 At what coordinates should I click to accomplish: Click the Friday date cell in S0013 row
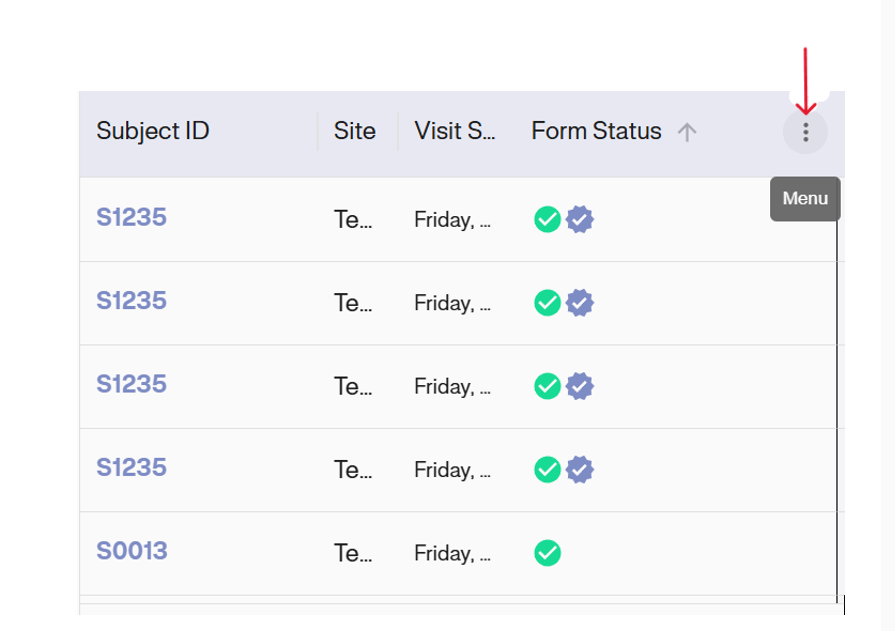[x=452, y=553]
